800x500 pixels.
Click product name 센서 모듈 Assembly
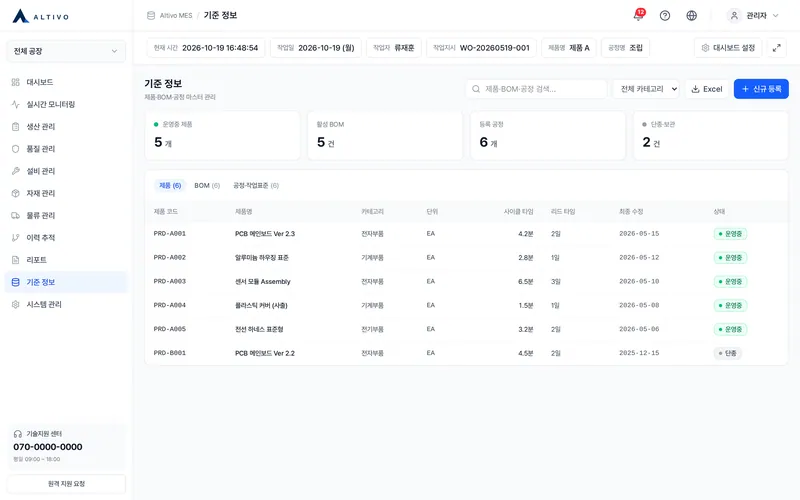click(x=262, y=282)
